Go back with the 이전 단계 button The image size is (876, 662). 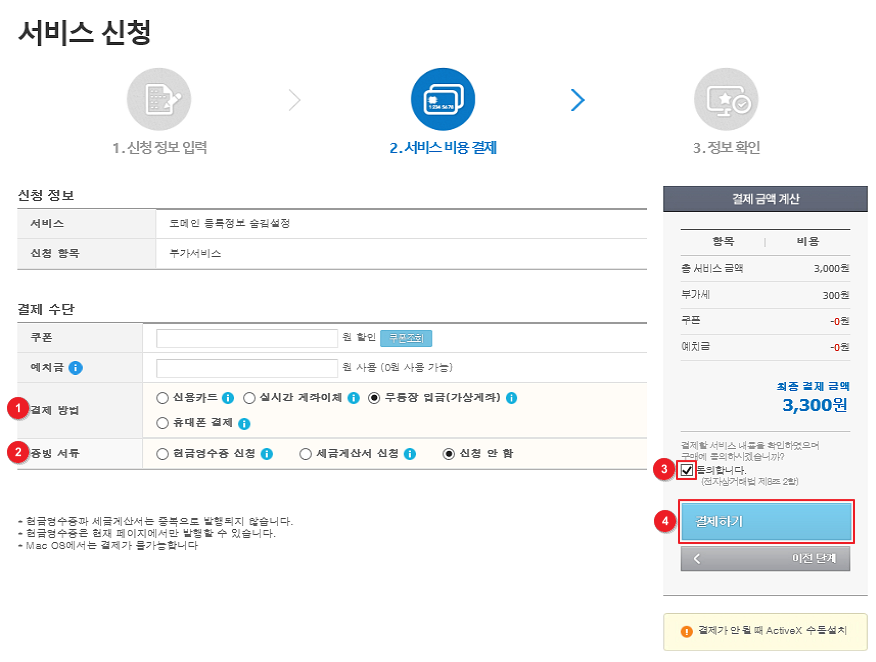765,558
